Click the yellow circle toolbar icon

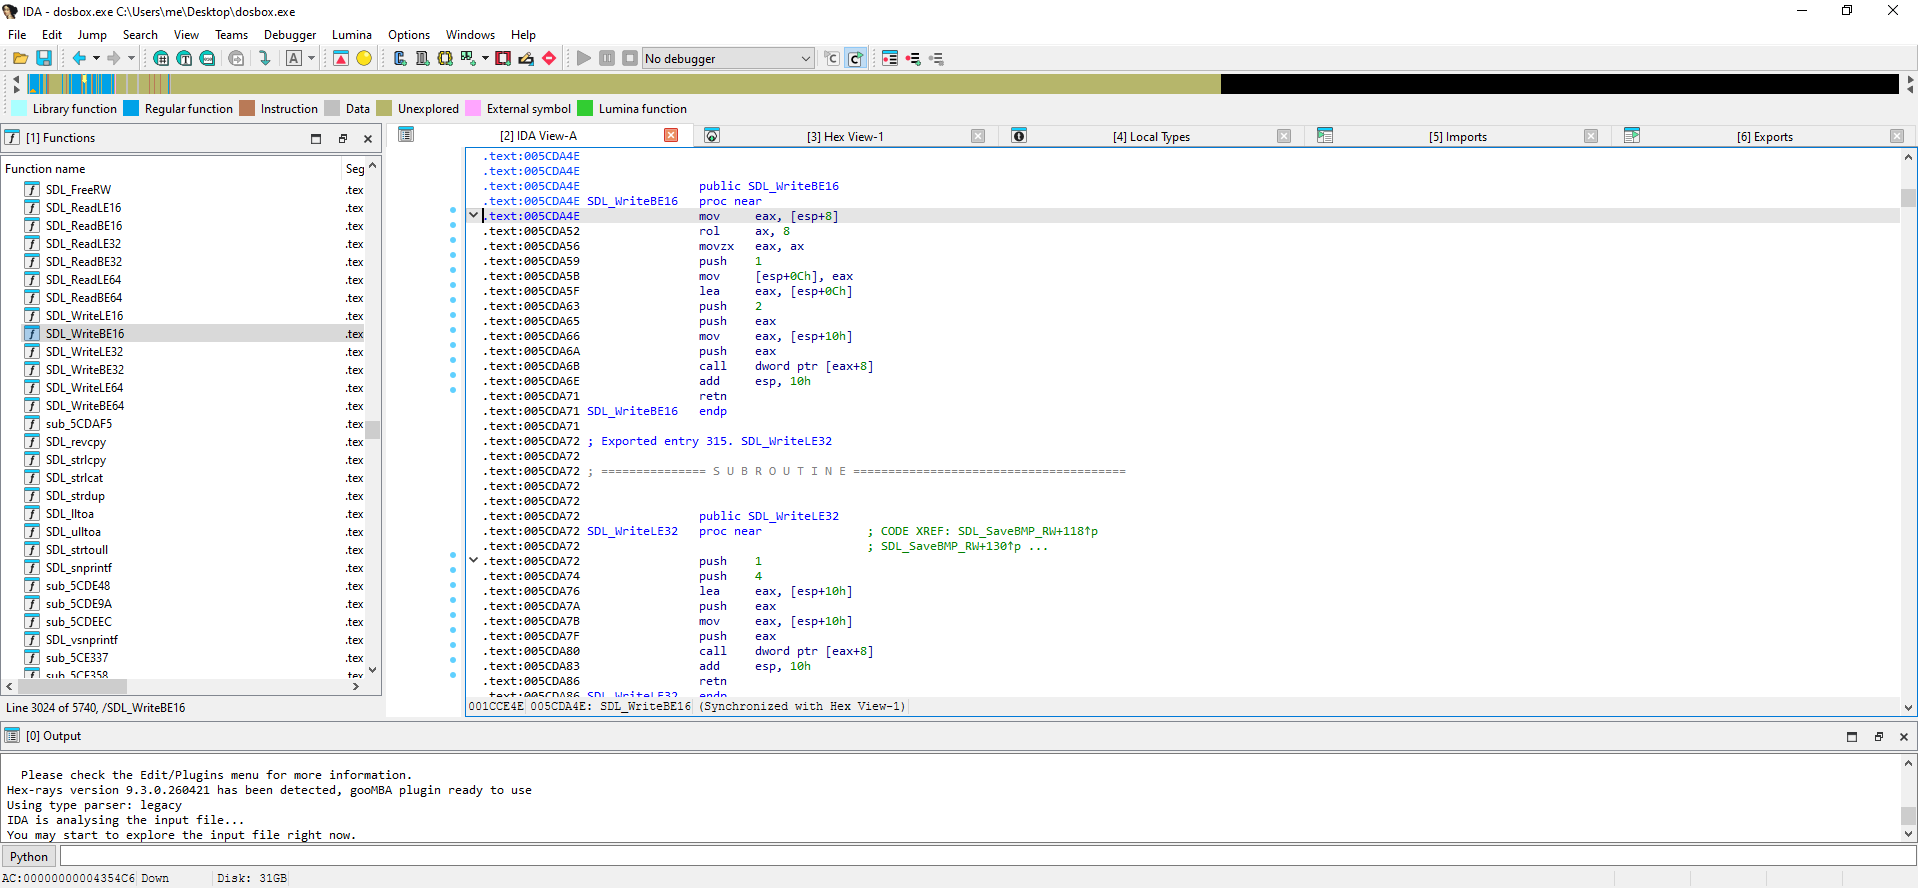click(x=364, y=58)
